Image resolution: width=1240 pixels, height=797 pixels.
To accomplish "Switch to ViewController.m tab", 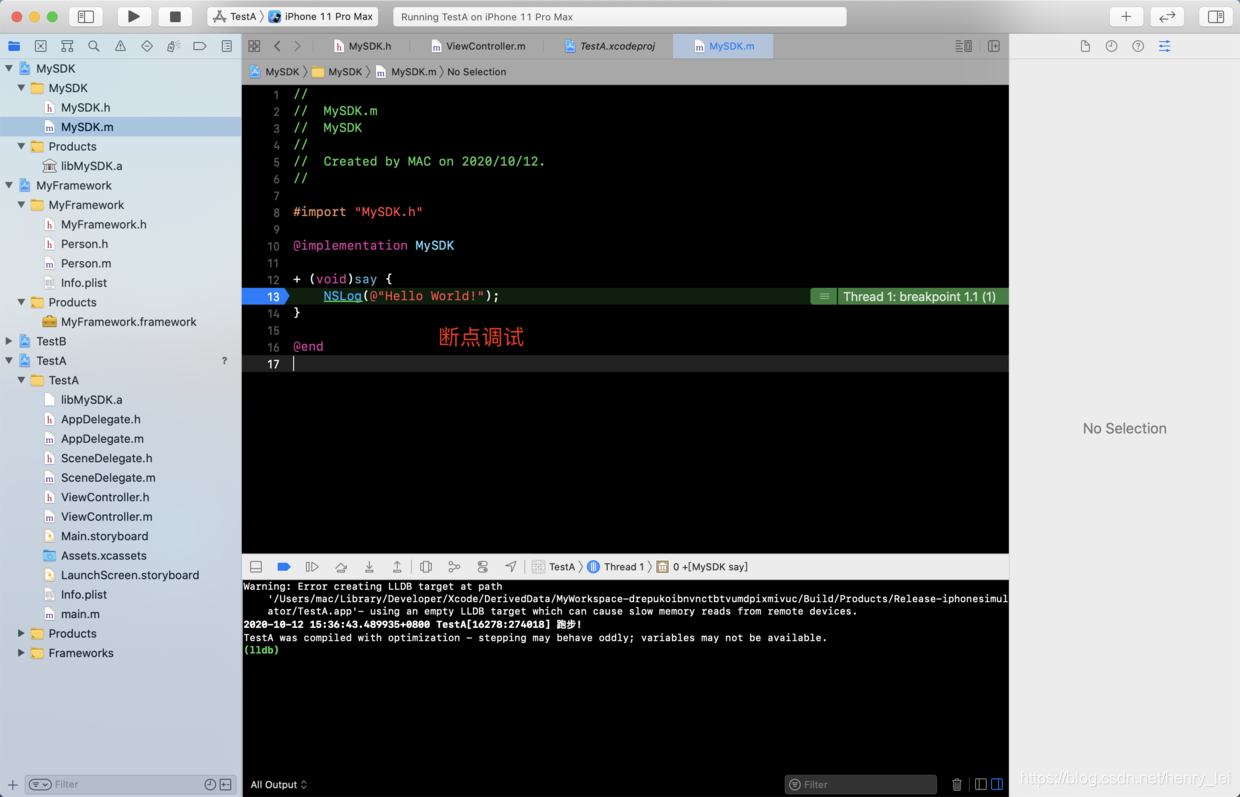I will (x=478, y=46).
